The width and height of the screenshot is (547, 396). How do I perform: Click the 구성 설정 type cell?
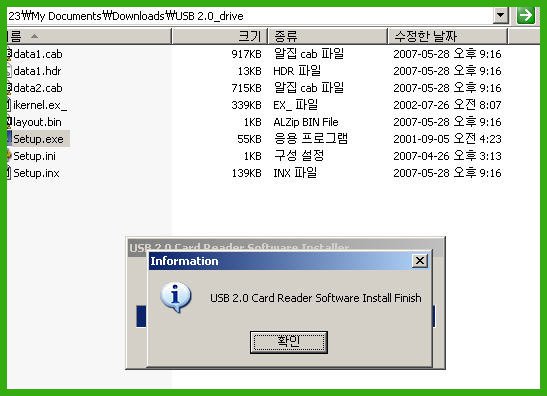coord(299,156)
